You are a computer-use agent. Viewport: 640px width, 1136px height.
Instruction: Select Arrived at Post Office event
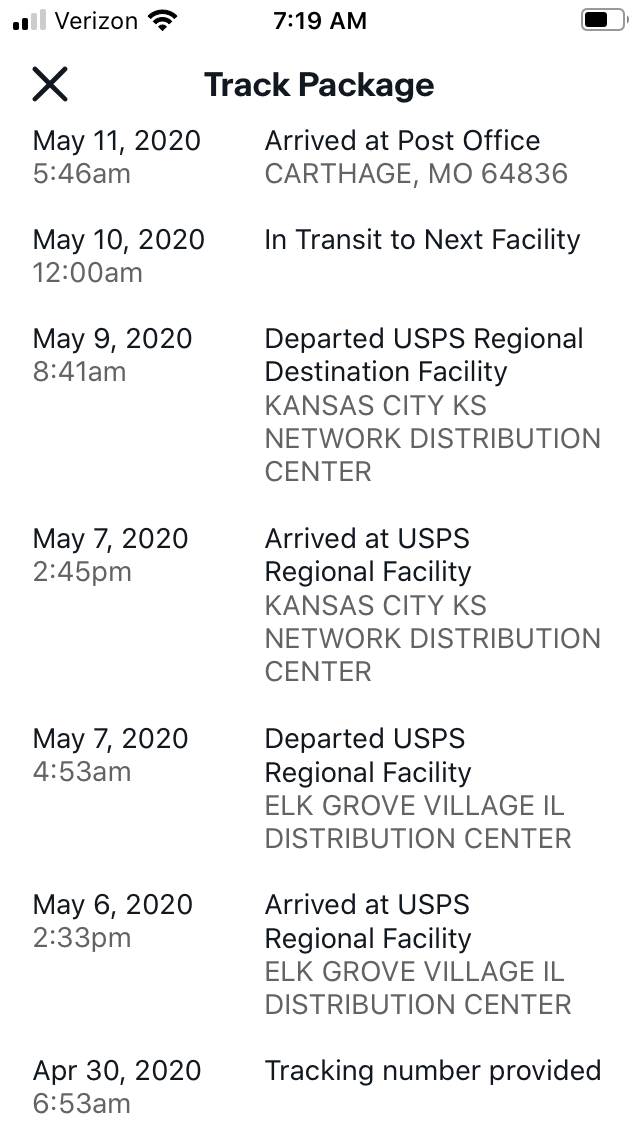[320, 157]
